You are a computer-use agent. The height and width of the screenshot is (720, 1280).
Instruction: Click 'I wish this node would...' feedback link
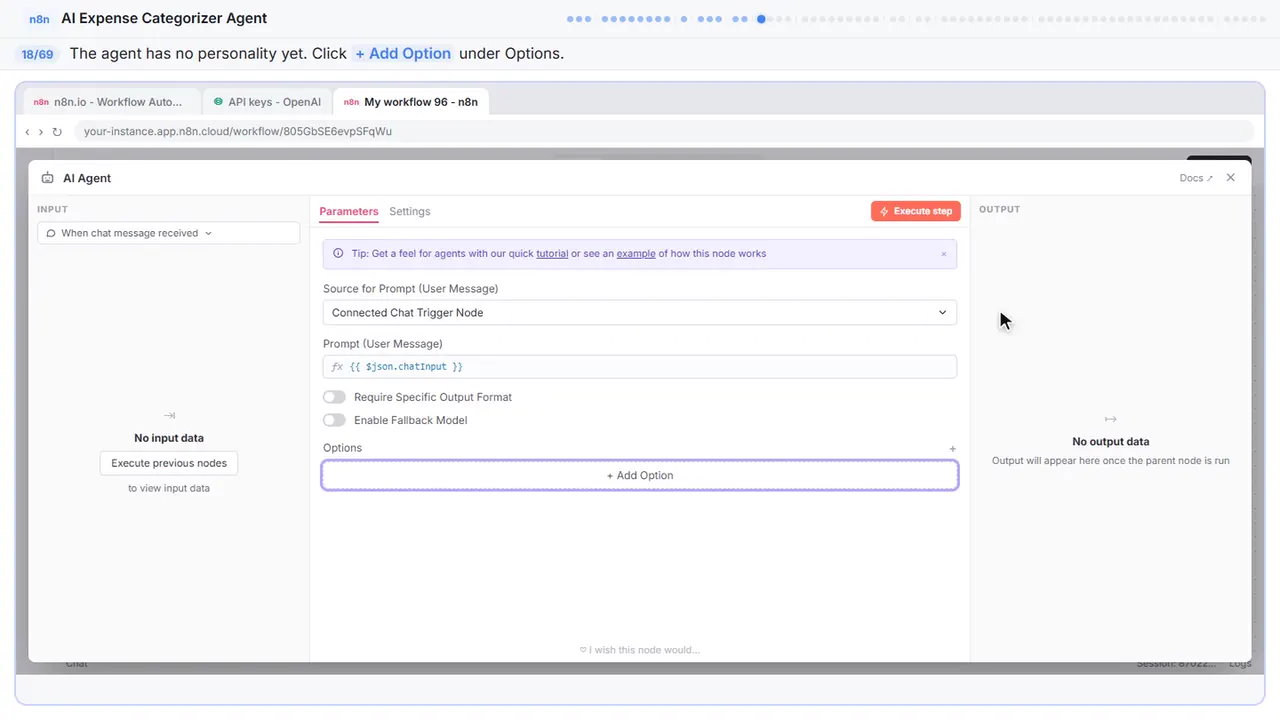[x=640, y=650]
